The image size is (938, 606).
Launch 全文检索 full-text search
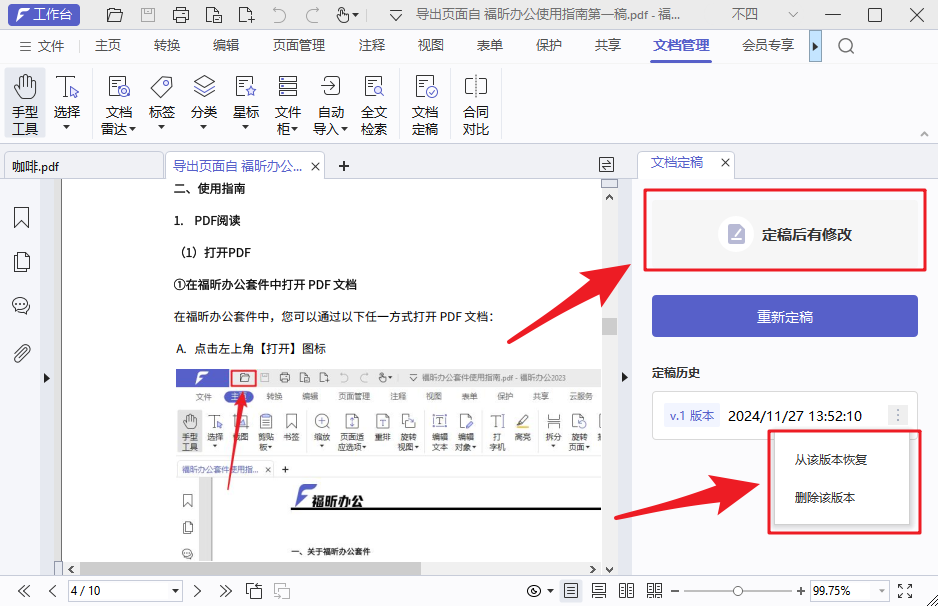point(373,100)
